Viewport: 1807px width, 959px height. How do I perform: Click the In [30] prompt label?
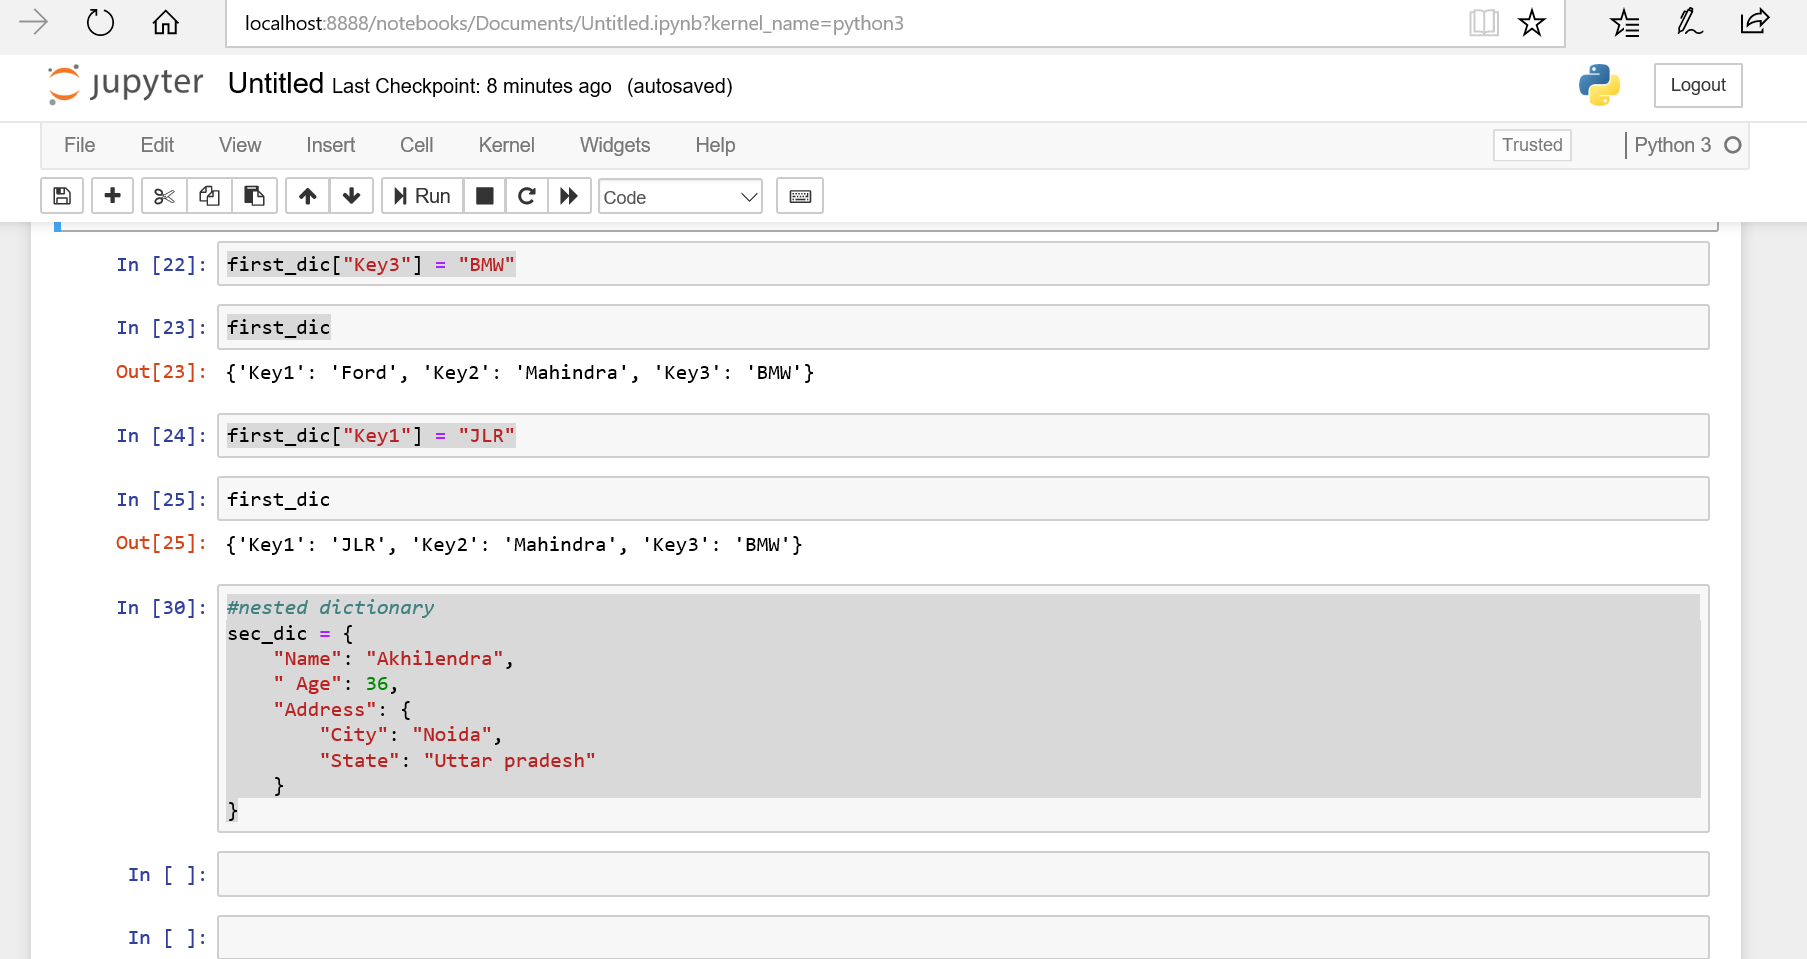click(x=161, y=607)
